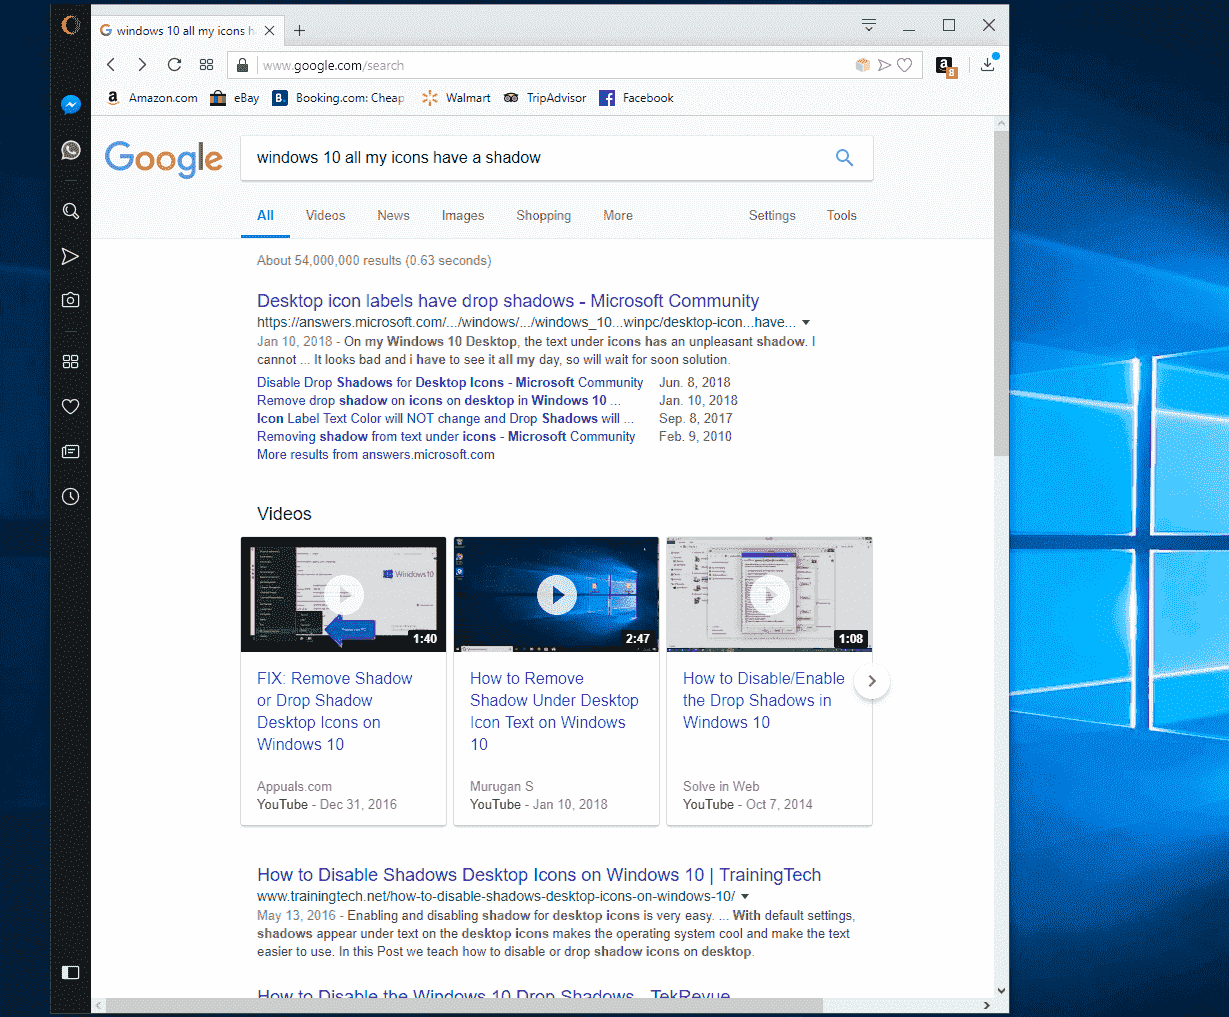1229x1017 pixels.
Task: Select the All results tab
Action: tap(265, 216)
